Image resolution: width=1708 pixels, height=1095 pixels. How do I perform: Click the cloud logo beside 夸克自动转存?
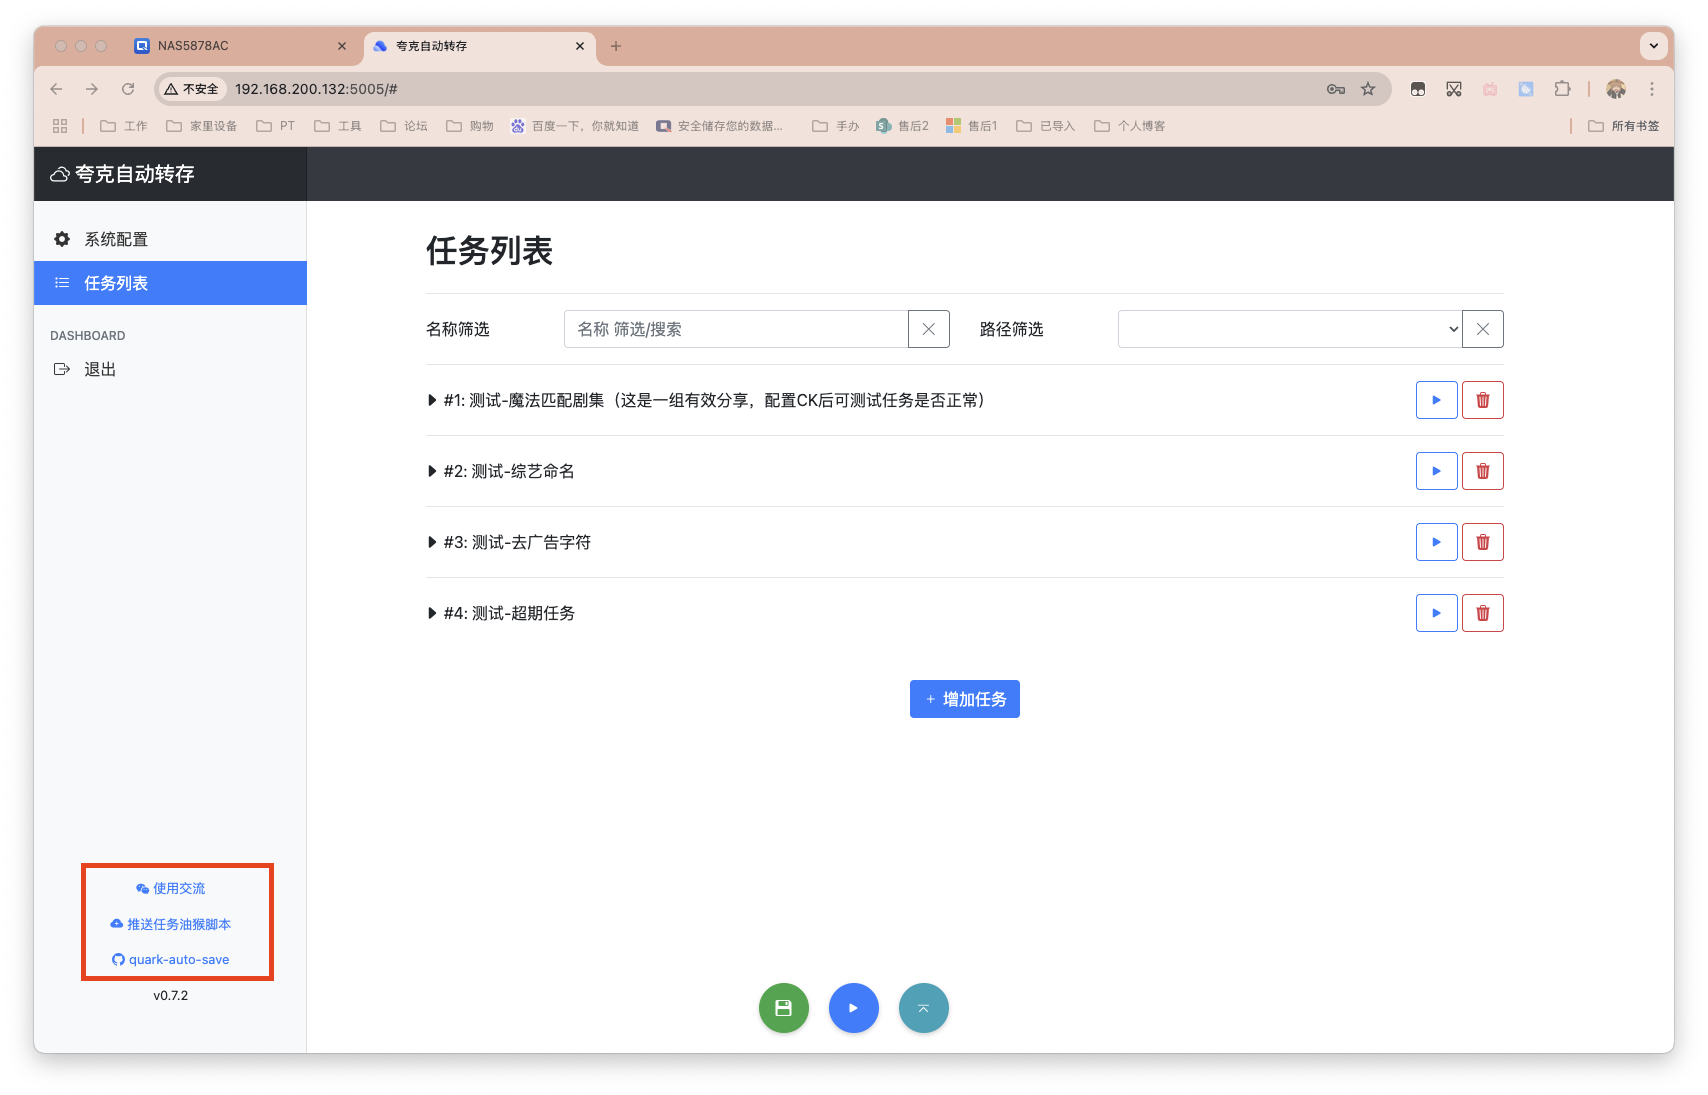[x=60, y=173]
